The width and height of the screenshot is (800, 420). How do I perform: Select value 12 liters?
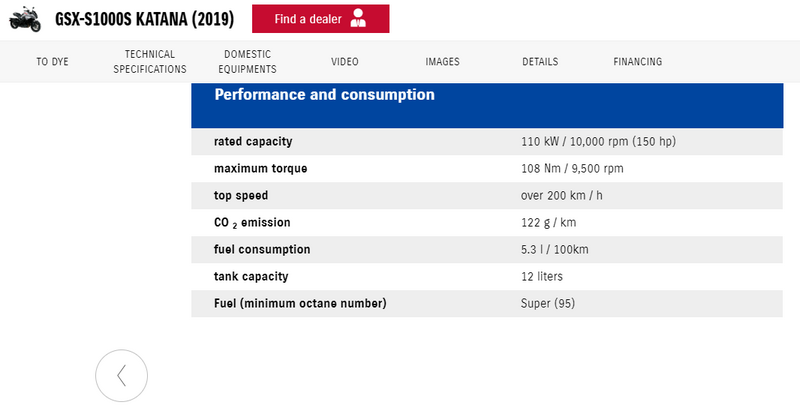[x=542, y=277]
